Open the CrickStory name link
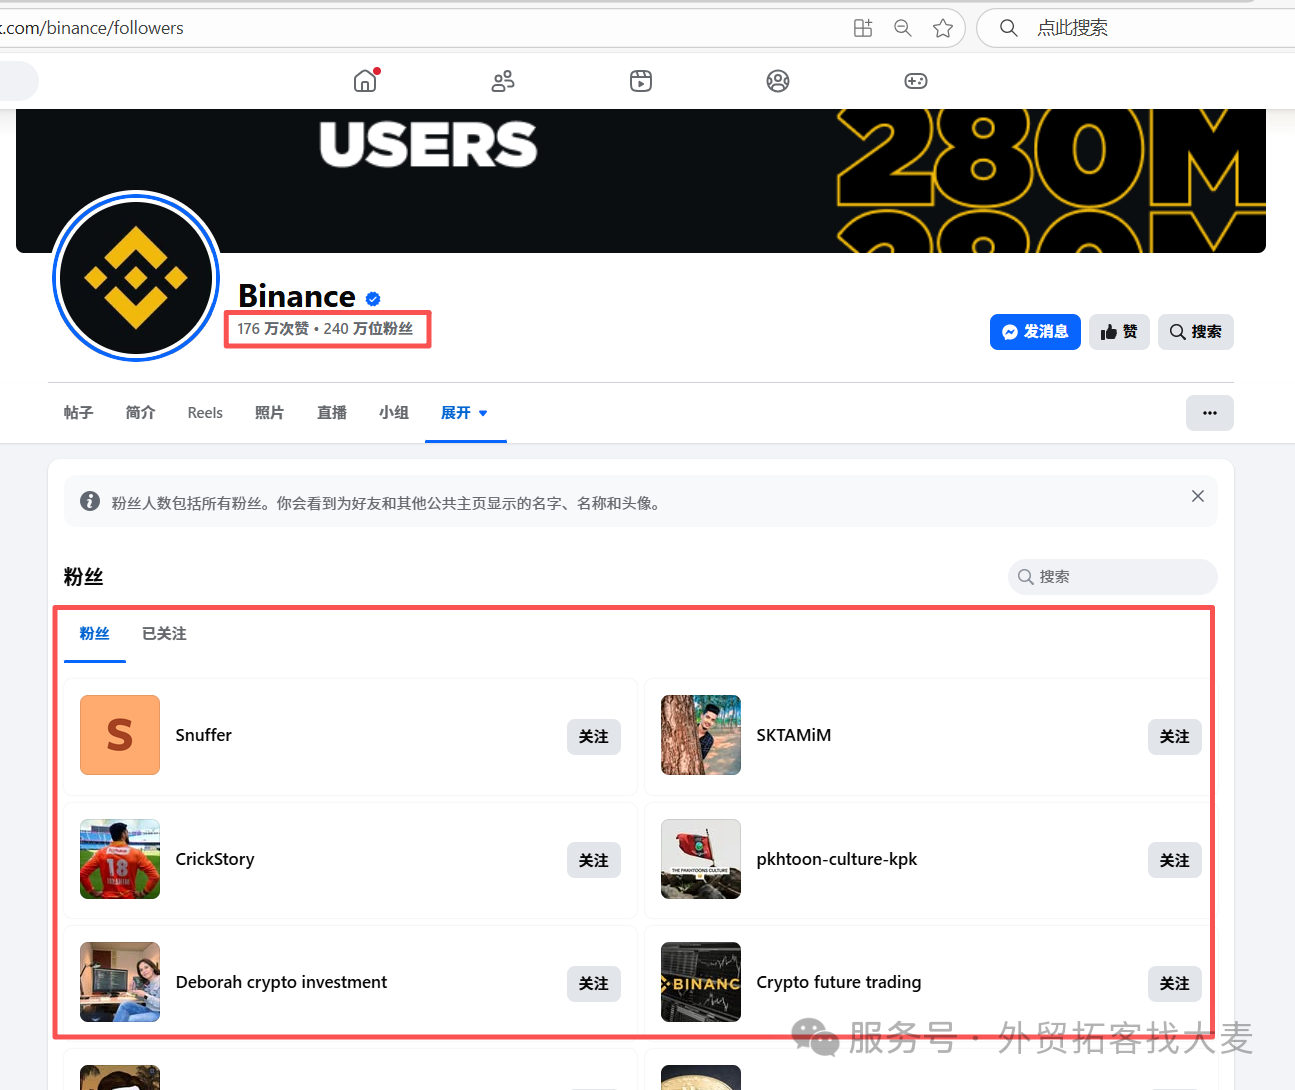 coord(215,859)
